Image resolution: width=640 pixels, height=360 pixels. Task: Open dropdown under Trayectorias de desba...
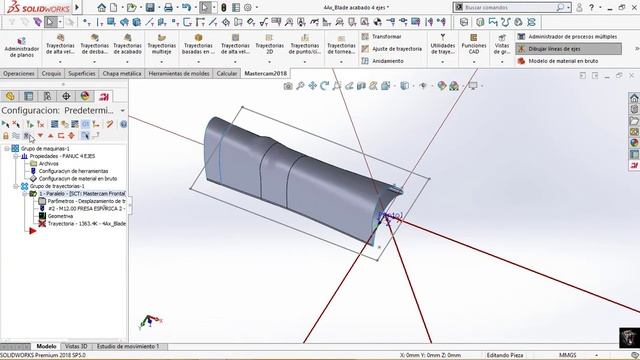coord(94,62)
